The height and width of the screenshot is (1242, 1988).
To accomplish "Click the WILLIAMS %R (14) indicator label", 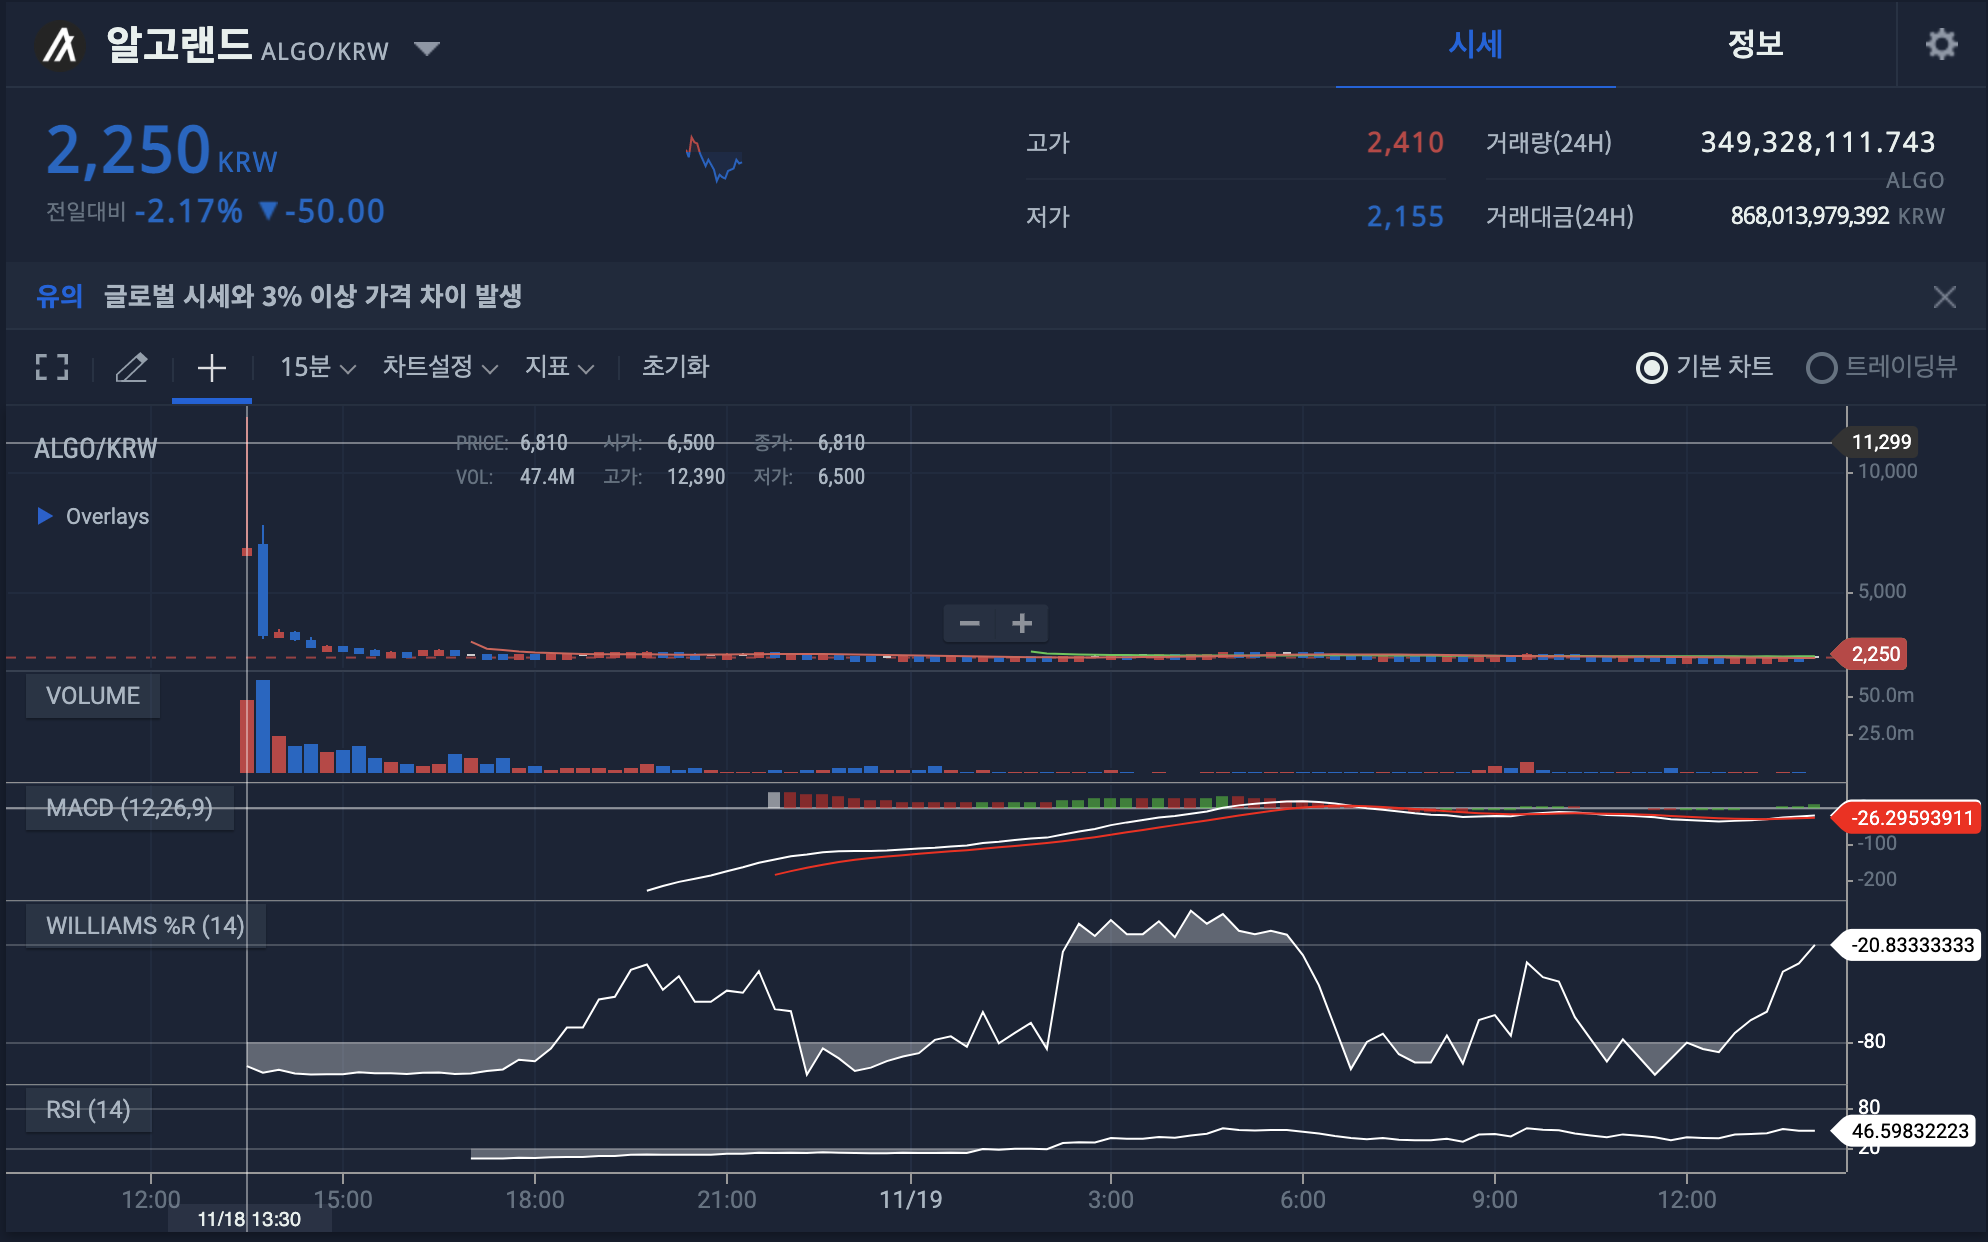I will click(x=145, y=925).
